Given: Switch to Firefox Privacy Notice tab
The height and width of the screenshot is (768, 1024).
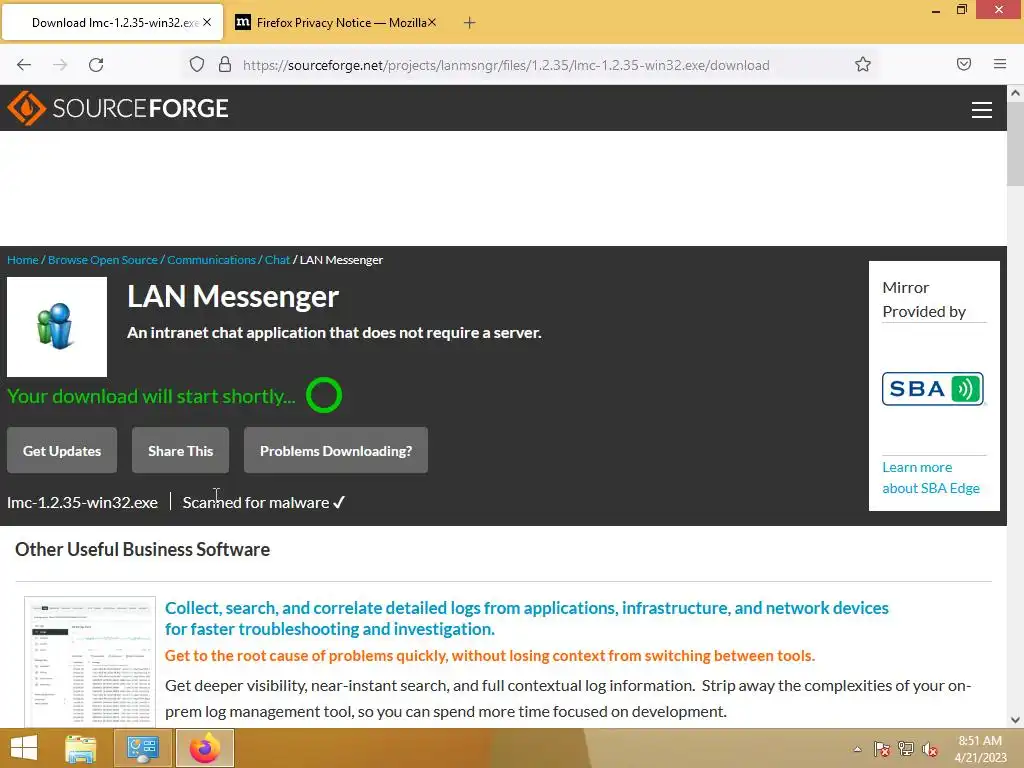Looking at the screenshot, I should [x=336, y=23].
